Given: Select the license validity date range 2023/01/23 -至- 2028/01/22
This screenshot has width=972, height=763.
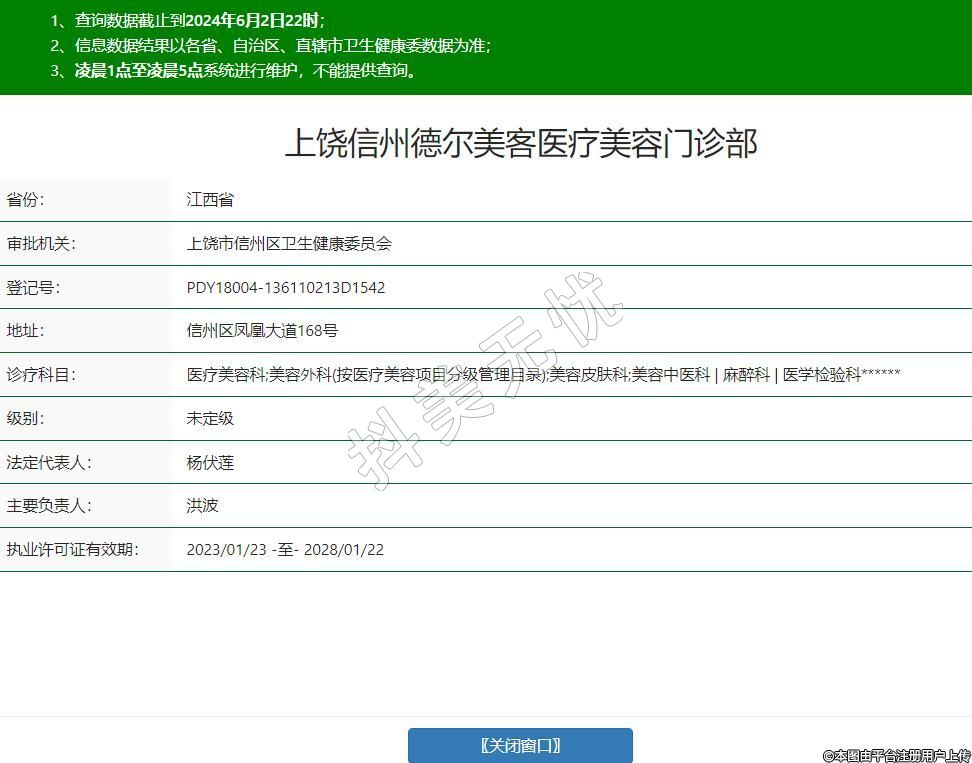Looking at the screenshot, I should click(x=285, y=549).
